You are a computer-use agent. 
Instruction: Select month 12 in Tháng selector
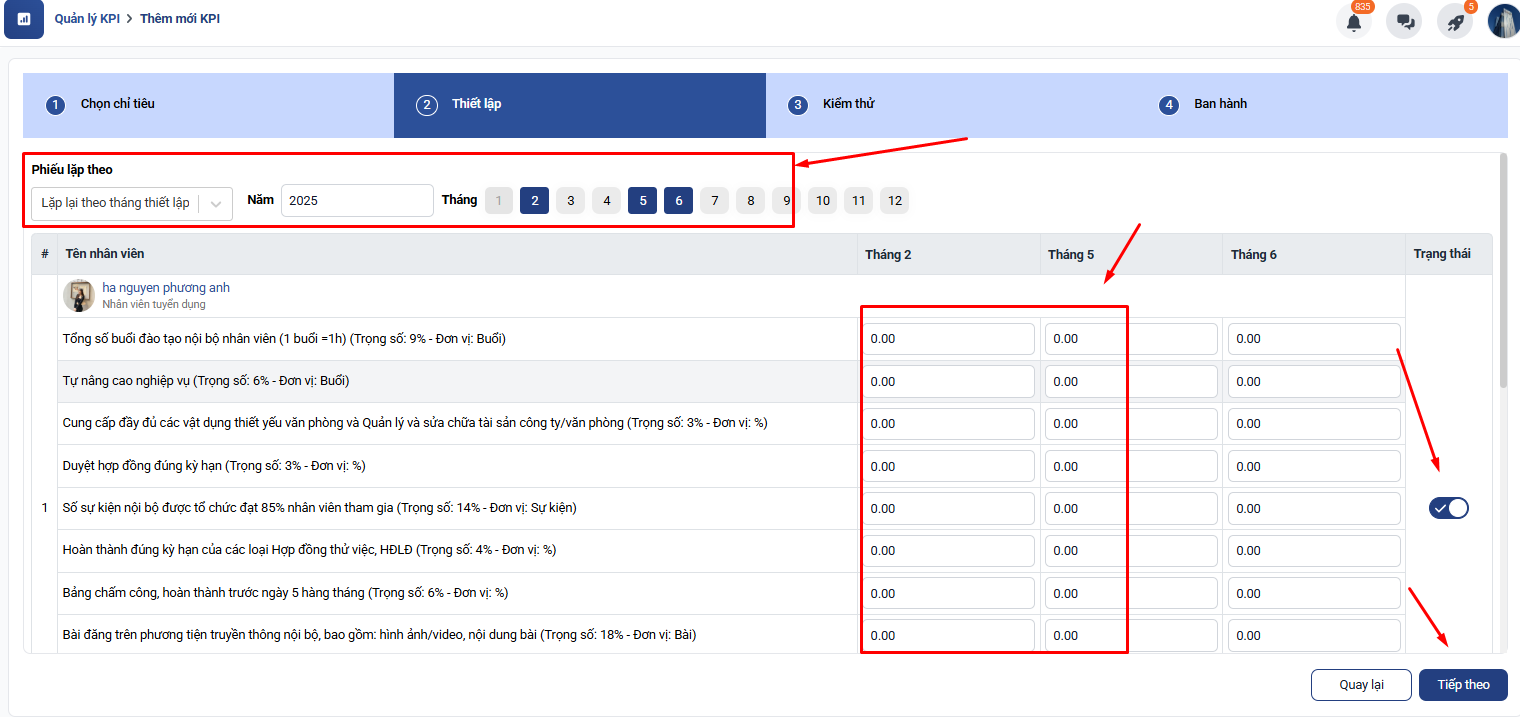tap(895, 201)
